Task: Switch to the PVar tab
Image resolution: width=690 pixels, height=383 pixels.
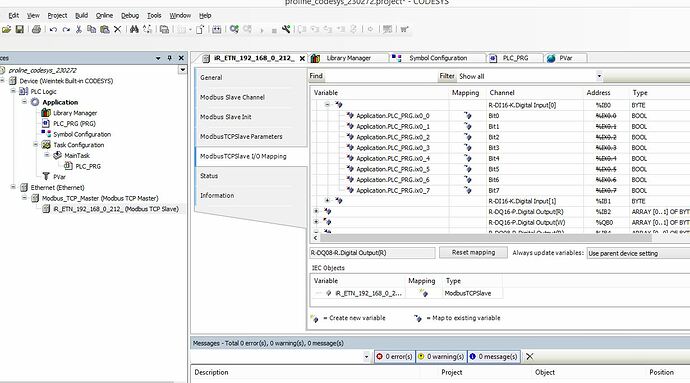Action: (565, 58)
